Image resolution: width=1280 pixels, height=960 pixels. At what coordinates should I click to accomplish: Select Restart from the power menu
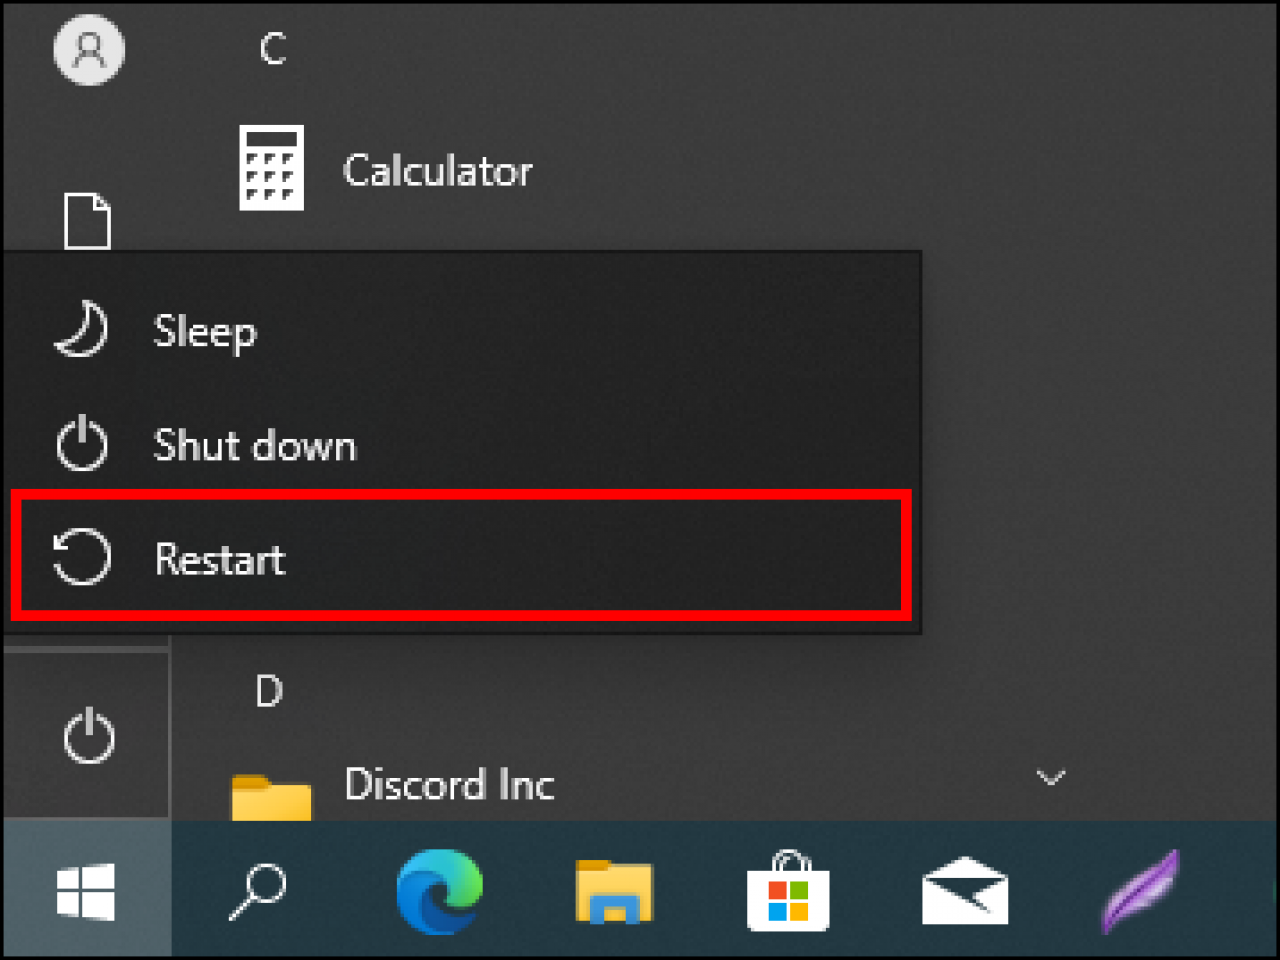(218, 560)
